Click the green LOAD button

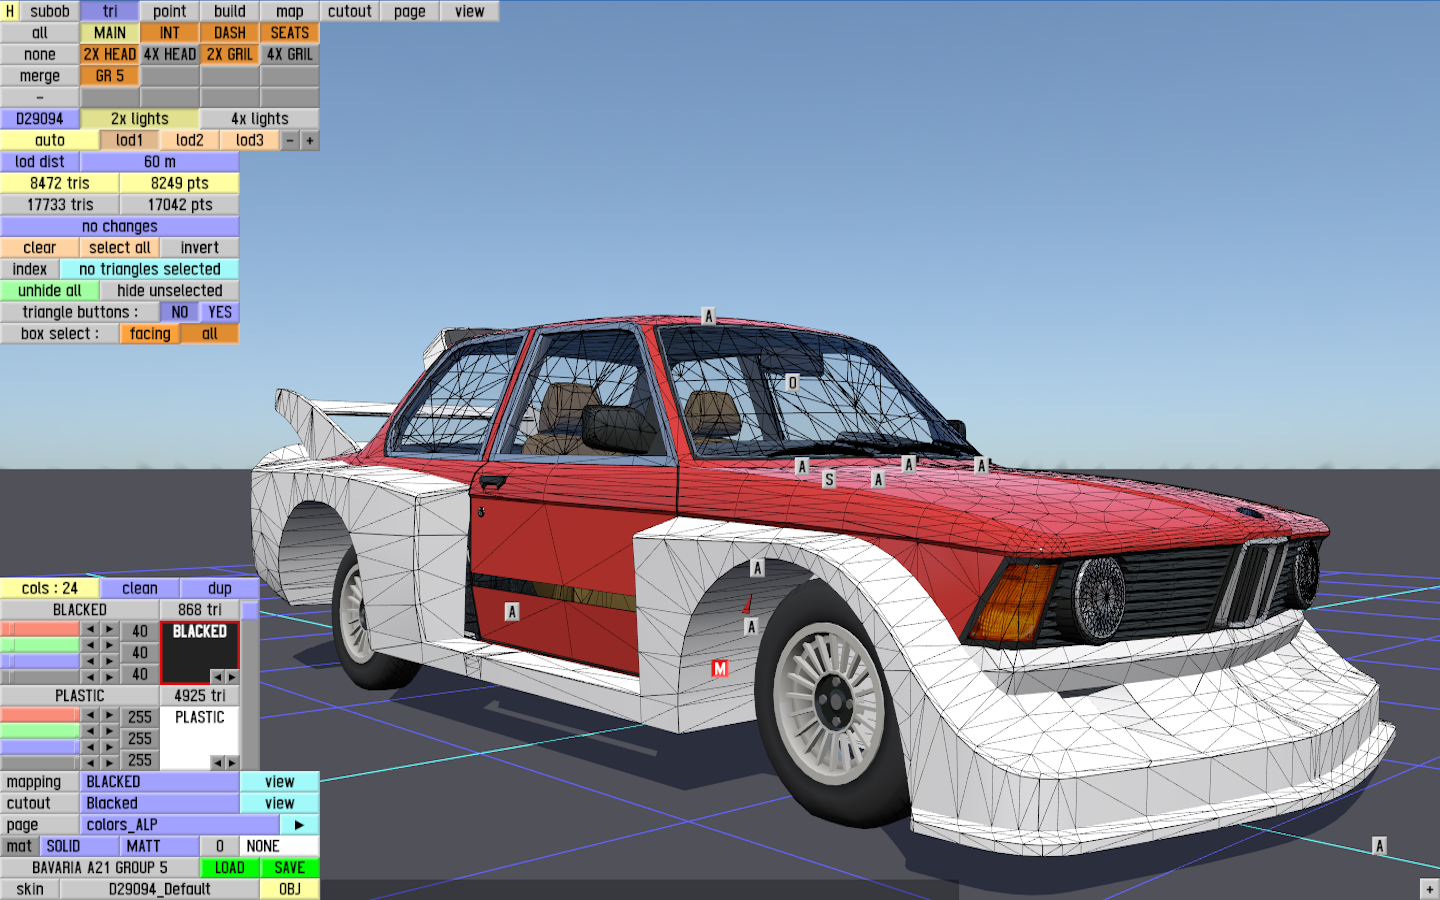pyautogui.click(x=230, y=868)
